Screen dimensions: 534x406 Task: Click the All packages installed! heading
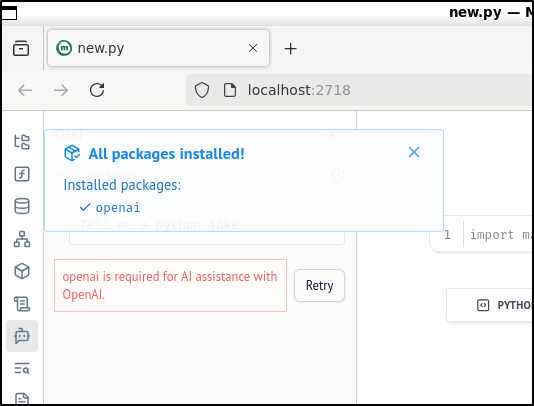point(167,154)
